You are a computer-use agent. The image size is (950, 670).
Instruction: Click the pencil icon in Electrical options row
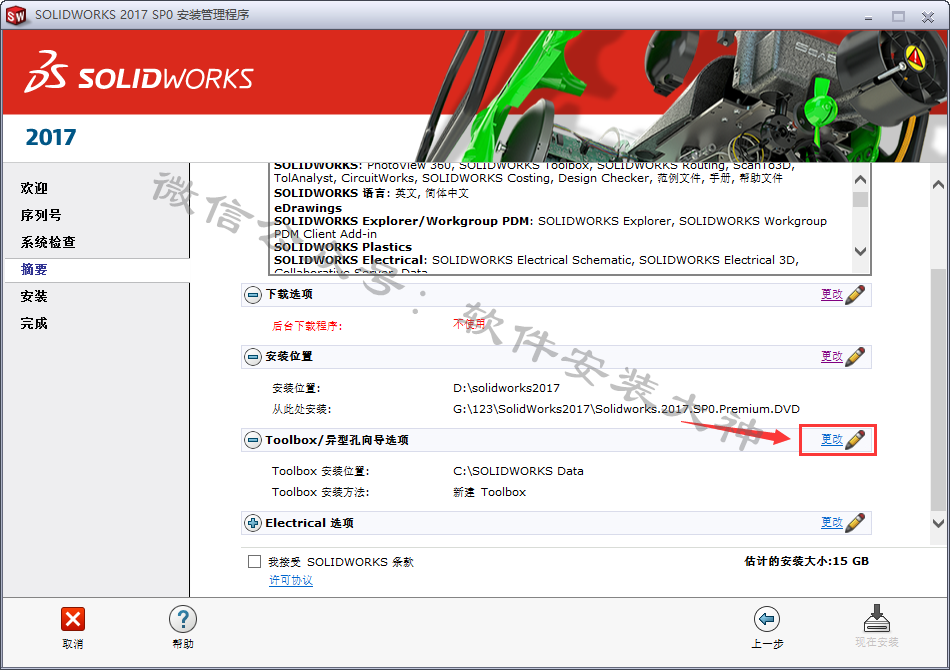(x=855, y=523)
